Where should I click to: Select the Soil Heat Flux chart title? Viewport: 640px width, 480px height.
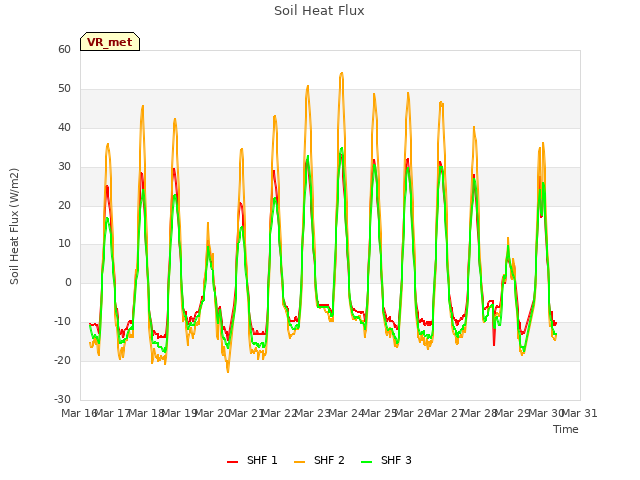[319, 11]
